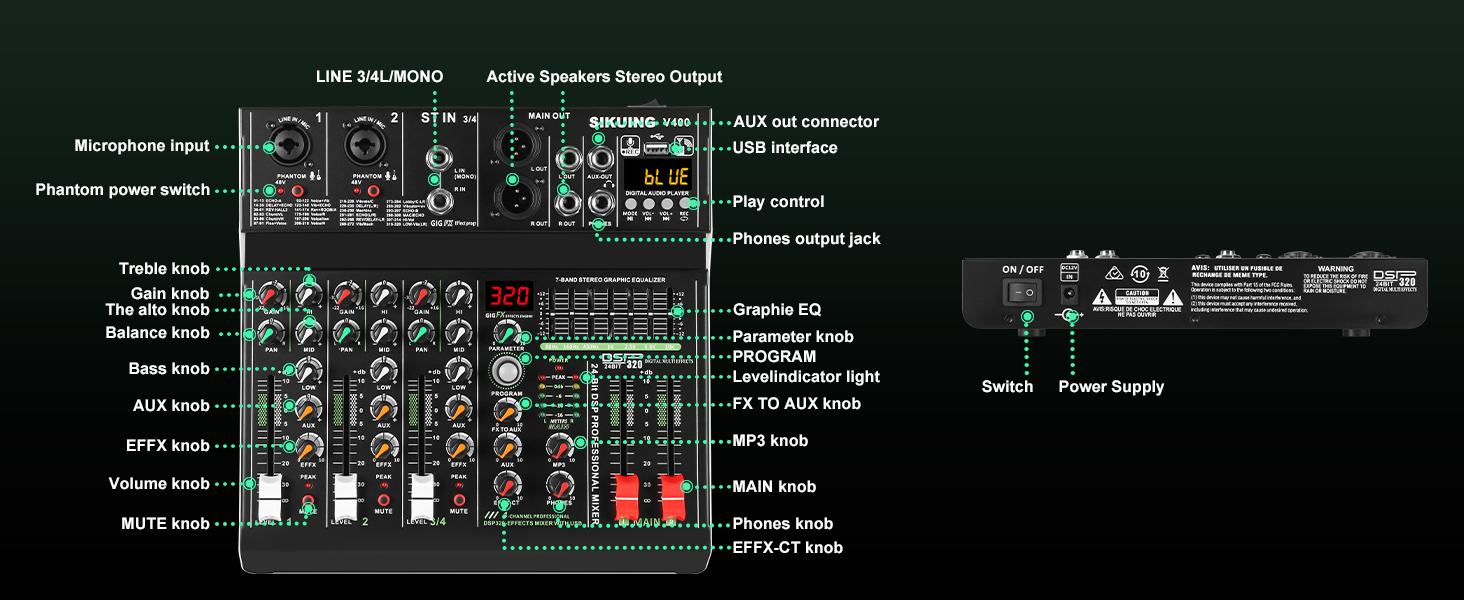1464x600 pixels.
Task: Click the PEAK level meter LEDs
Action: tap(559, 377)
